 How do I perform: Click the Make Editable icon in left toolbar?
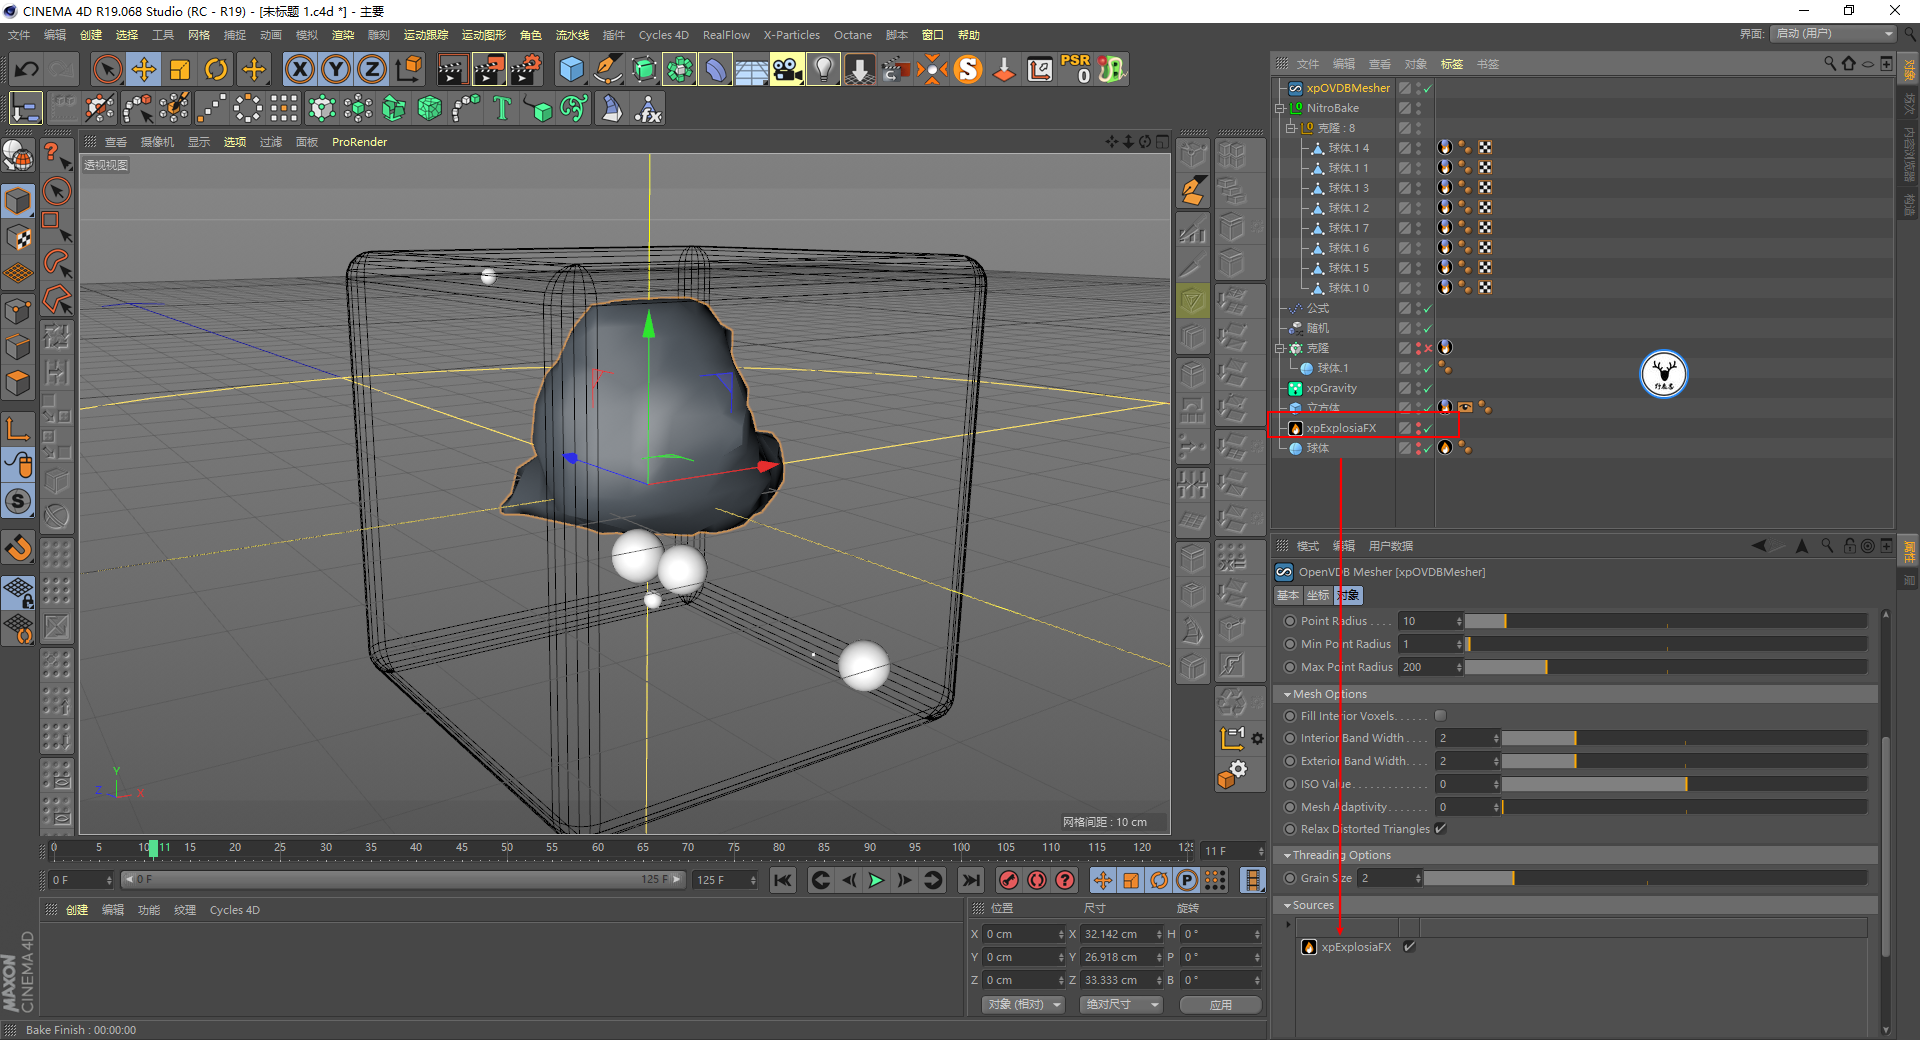coord(18,156)
